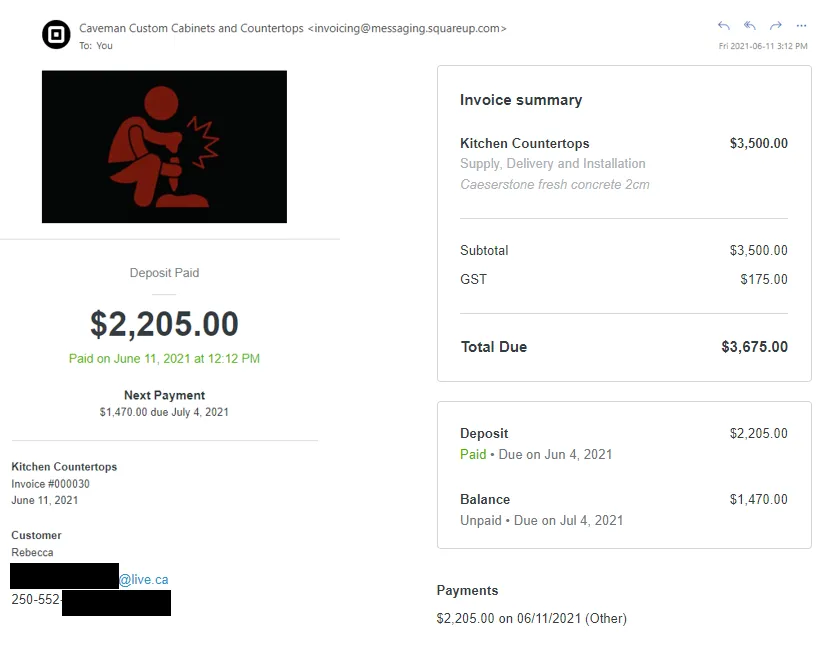Click the "To: You" recipient line

(x=96, y=46)
